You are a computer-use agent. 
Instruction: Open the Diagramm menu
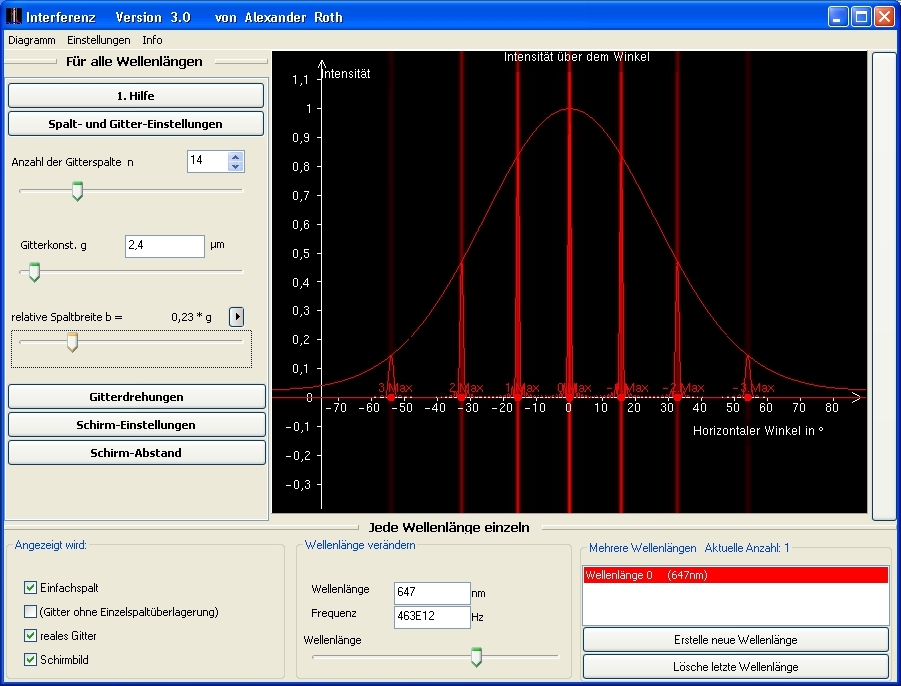[32, 40]
